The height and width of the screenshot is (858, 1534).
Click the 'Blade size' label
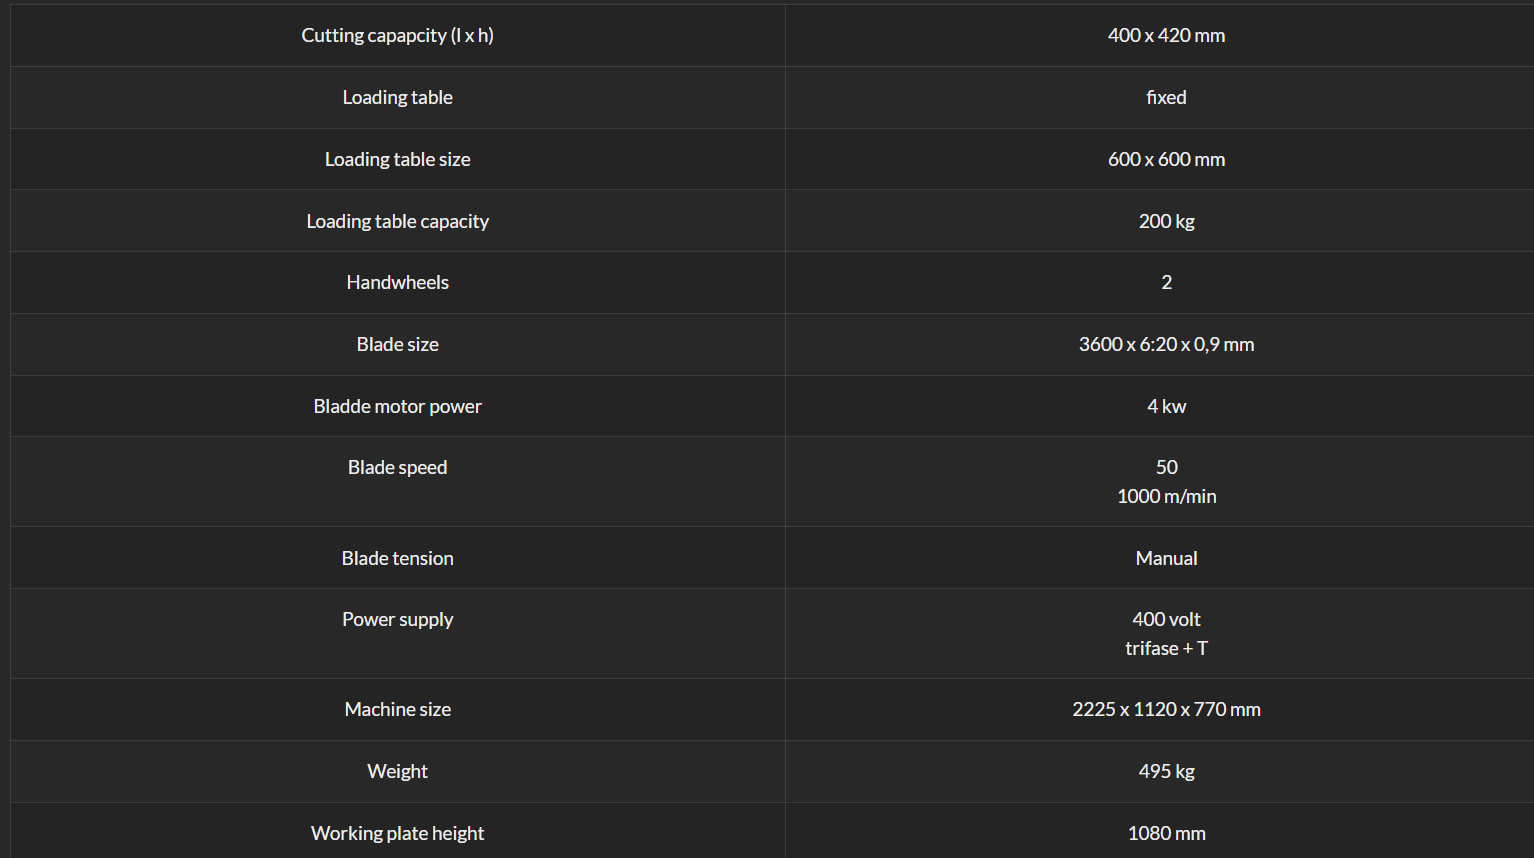pos(398,345)
